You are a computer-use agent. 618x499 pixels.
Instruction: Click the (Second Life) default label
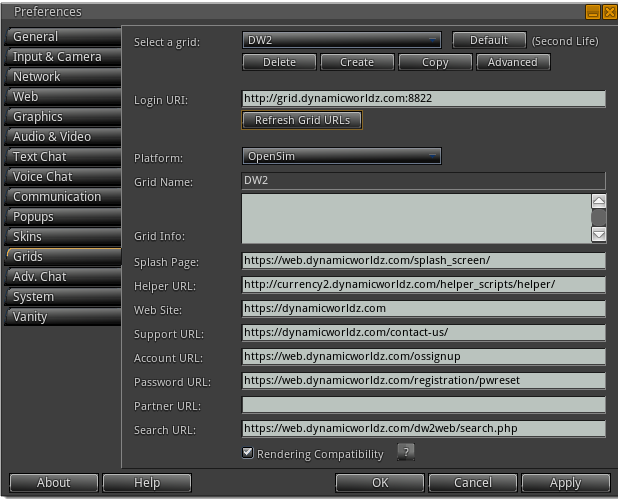[x=565, y=41]
